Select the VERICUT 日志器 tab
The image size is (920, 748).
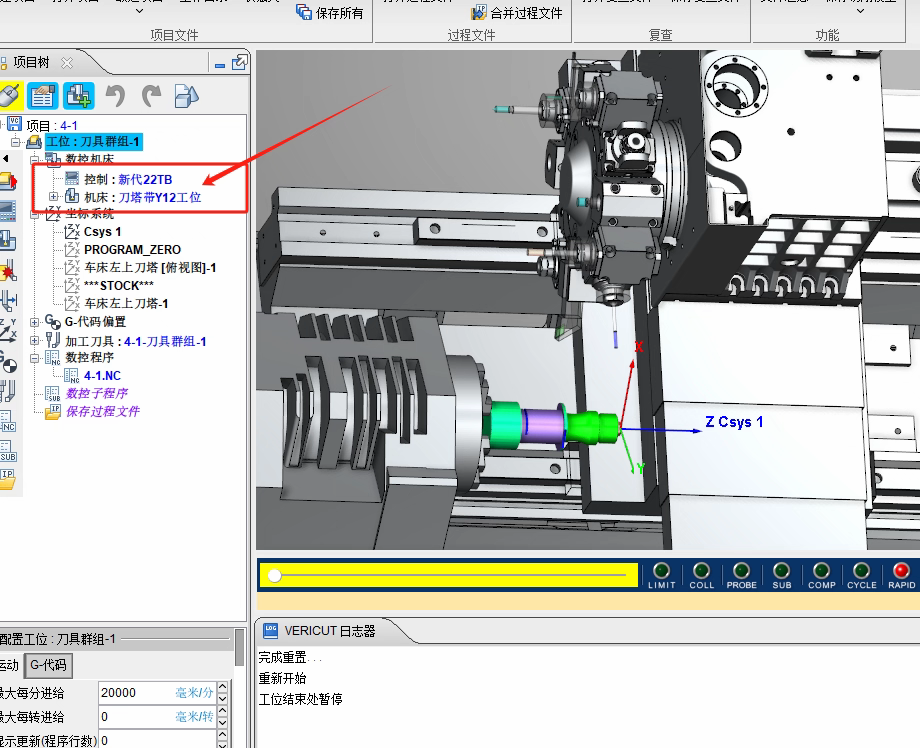pyautogui.click(x=329, y=631)
